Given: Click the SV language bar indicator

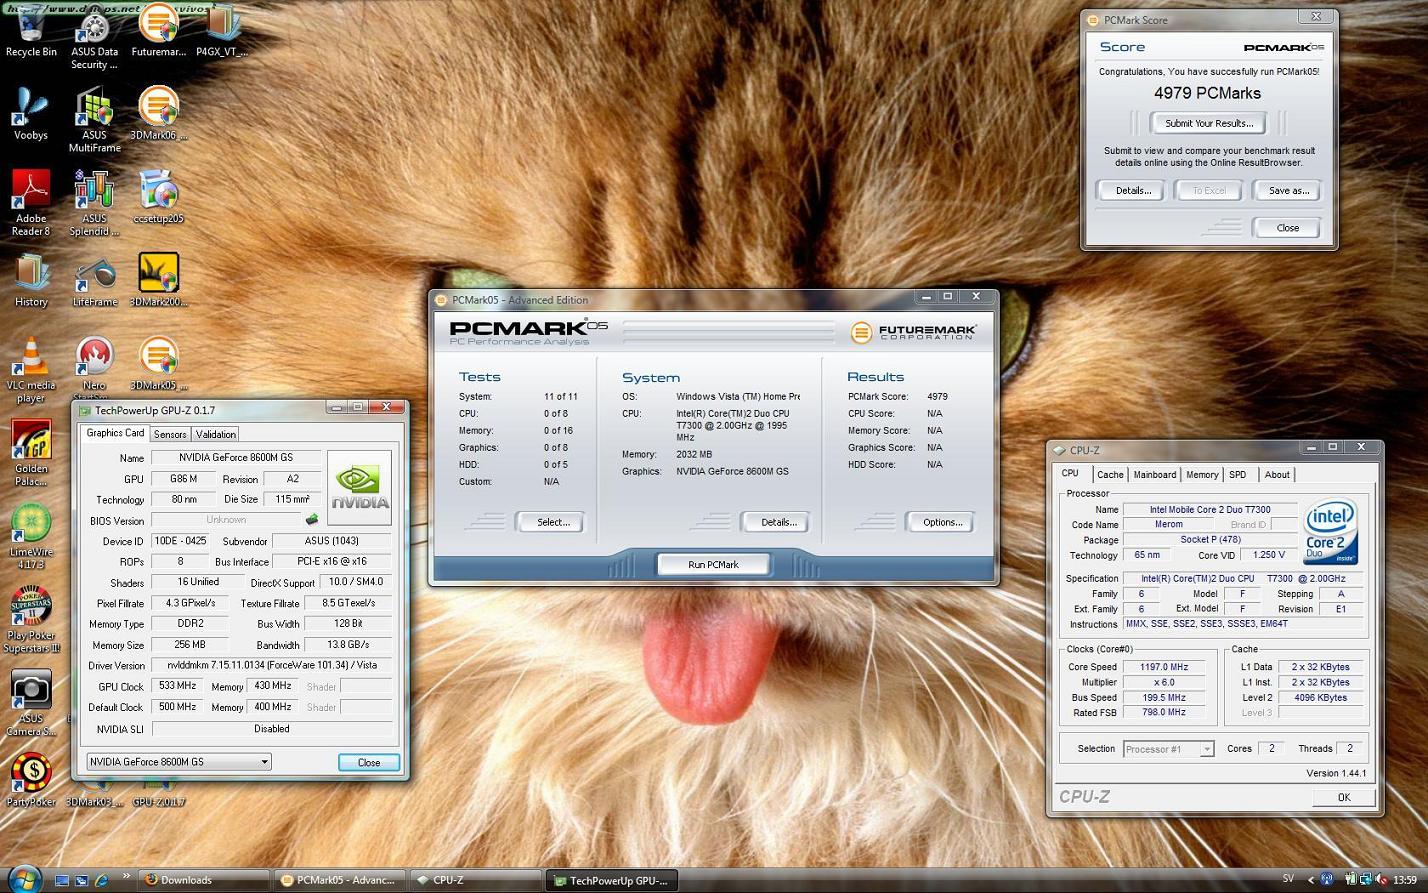Looking at the screenshot, I should [1288, 879].
